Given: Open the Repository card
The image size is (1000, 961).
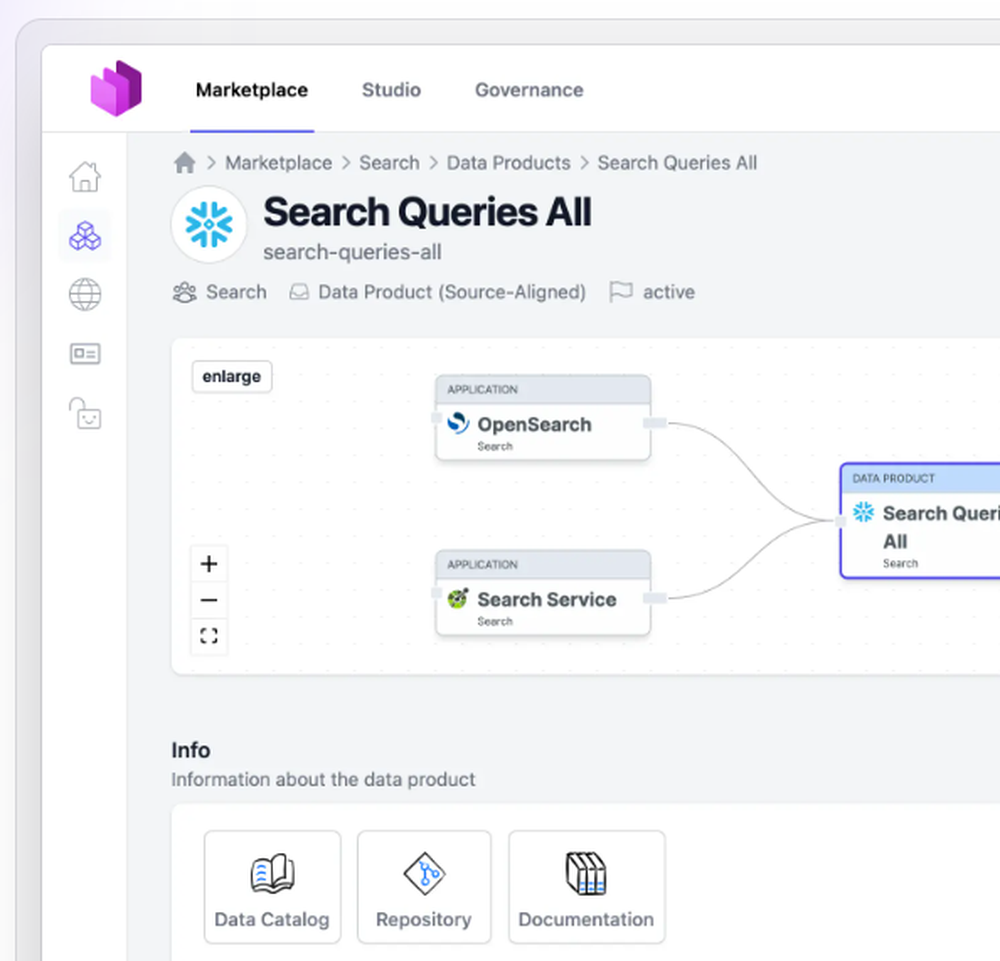Looking at the screenshot, I should pos(424,886).
